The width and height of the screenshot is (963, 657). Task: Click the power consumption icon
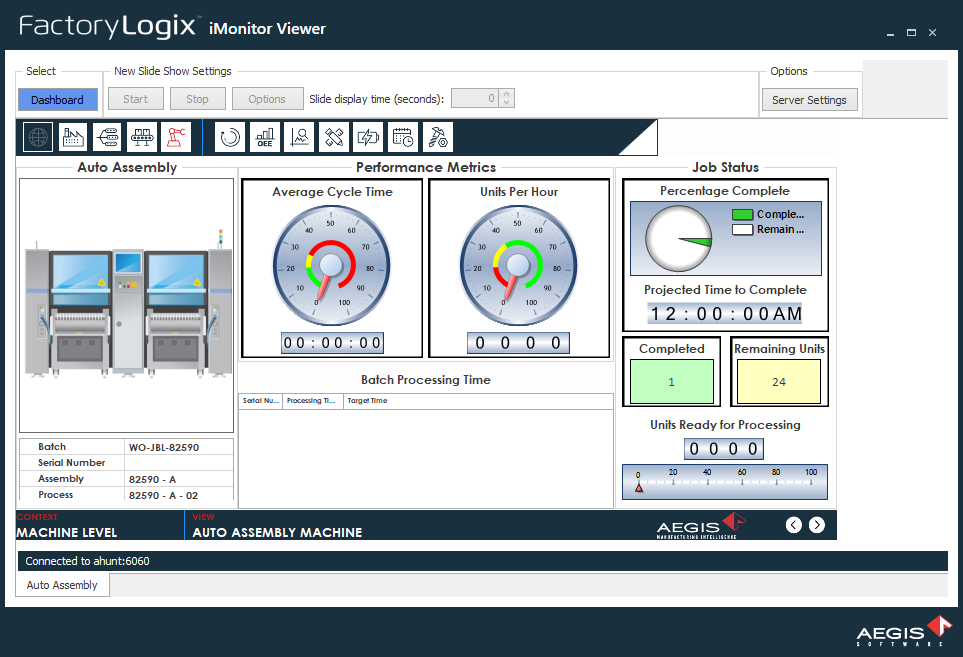click(367, 137)
